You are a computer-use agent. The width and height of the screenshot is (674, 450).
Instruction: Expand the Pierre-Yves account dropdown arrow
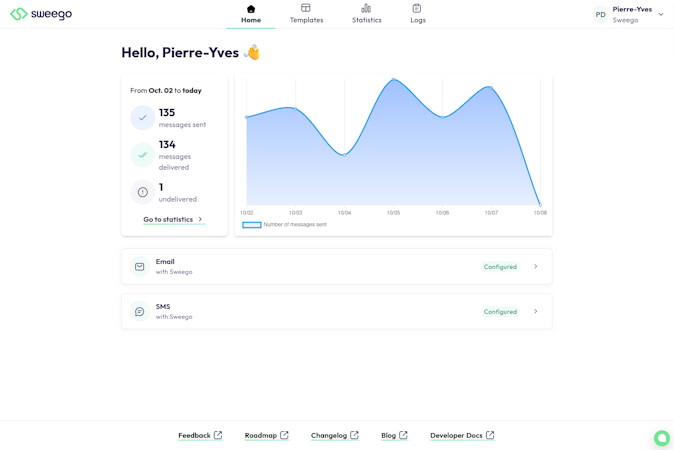661,14
